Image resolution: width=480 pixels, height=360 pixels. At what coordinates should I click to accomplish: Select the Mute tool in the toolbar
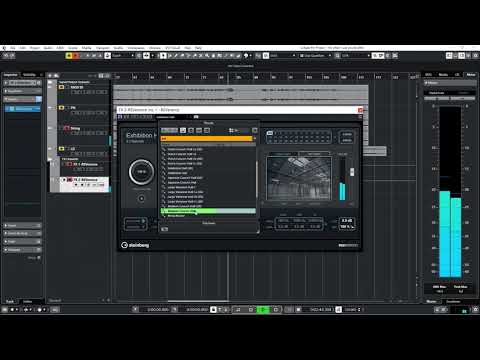[x=201, y=56]
